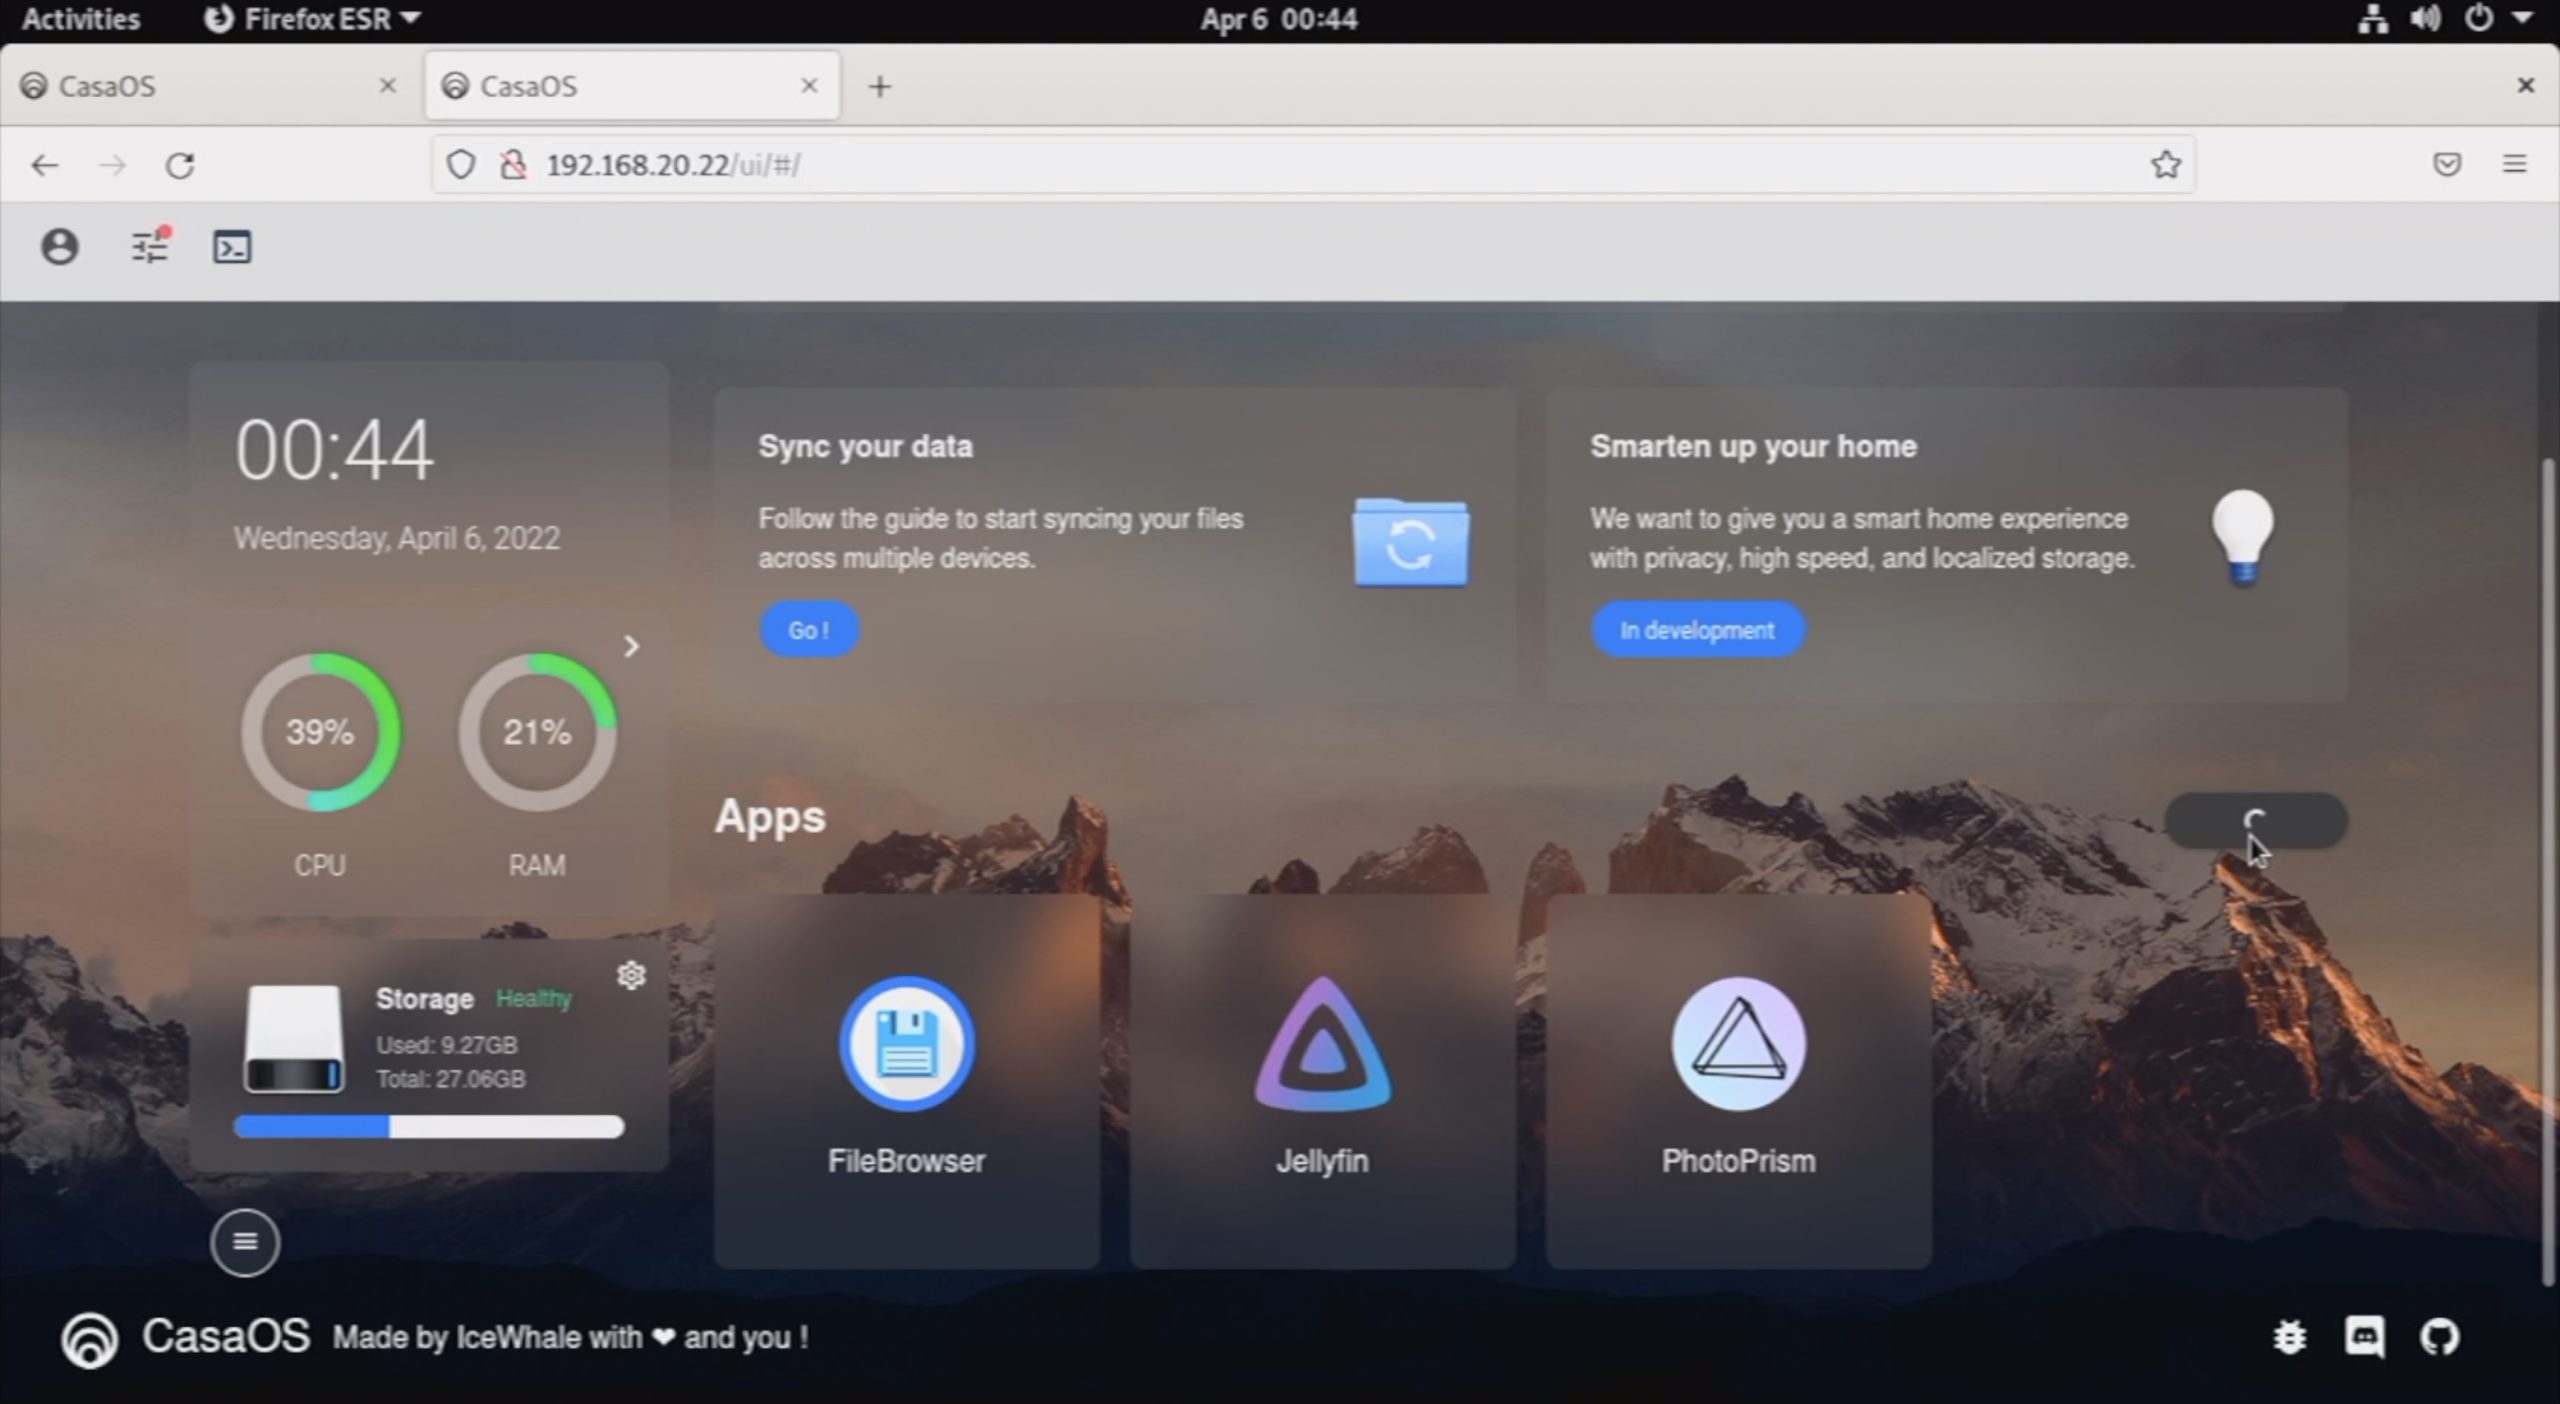Toggle the round widget menu button
Image resolution: width=2560 pixels, height=1404 pixels.
point(245,1242)
